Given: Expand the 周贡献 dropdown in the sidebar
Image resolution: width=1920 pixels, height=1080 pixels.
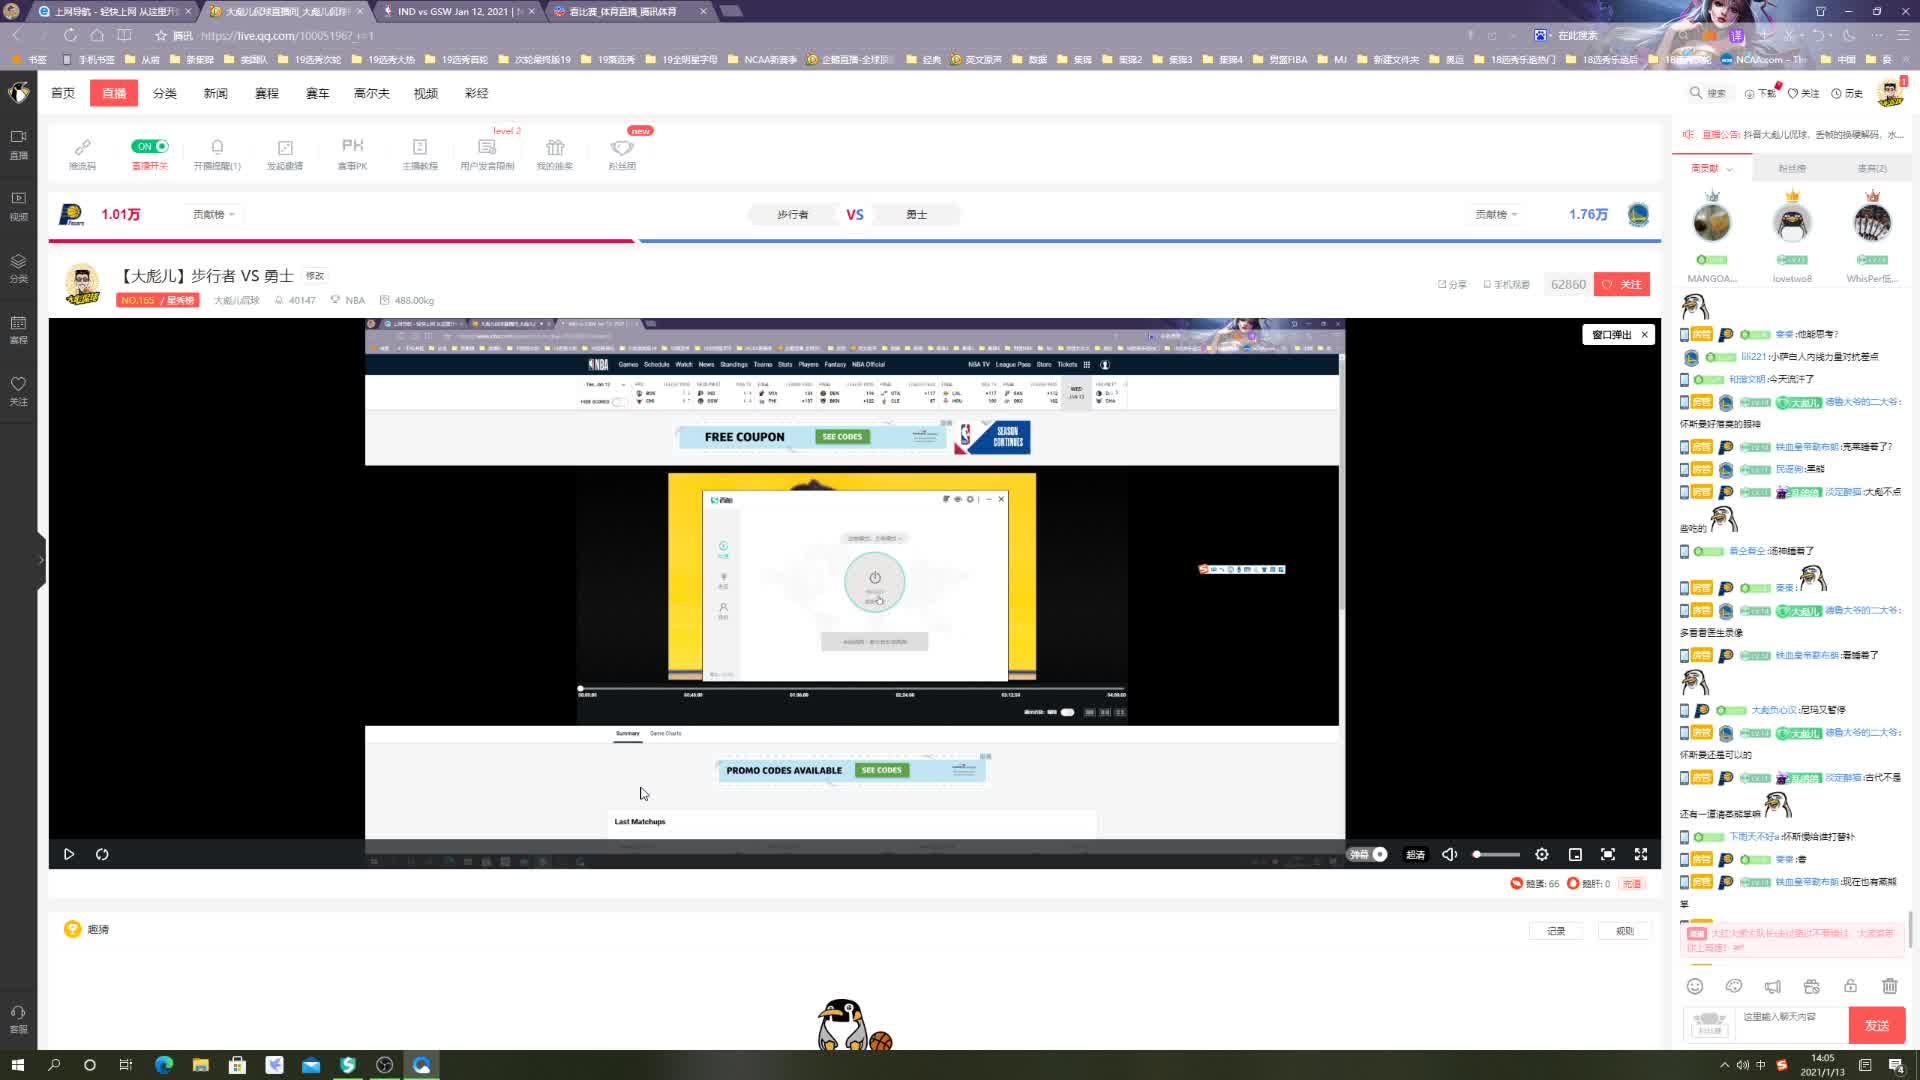Looking at the screenshot, I should click(x=1711, y=168).
